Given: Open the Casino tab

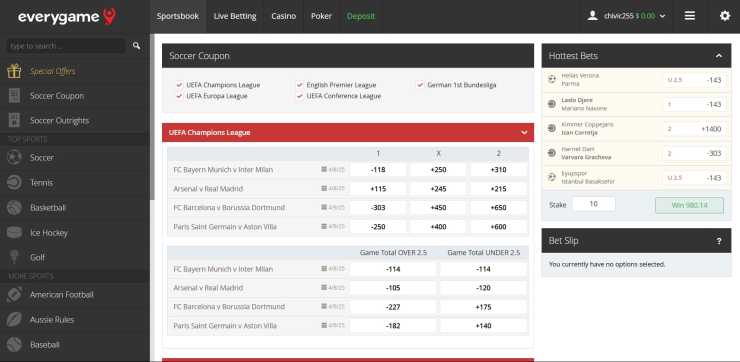Looking at the screenshot, I should tap(284, 16).
